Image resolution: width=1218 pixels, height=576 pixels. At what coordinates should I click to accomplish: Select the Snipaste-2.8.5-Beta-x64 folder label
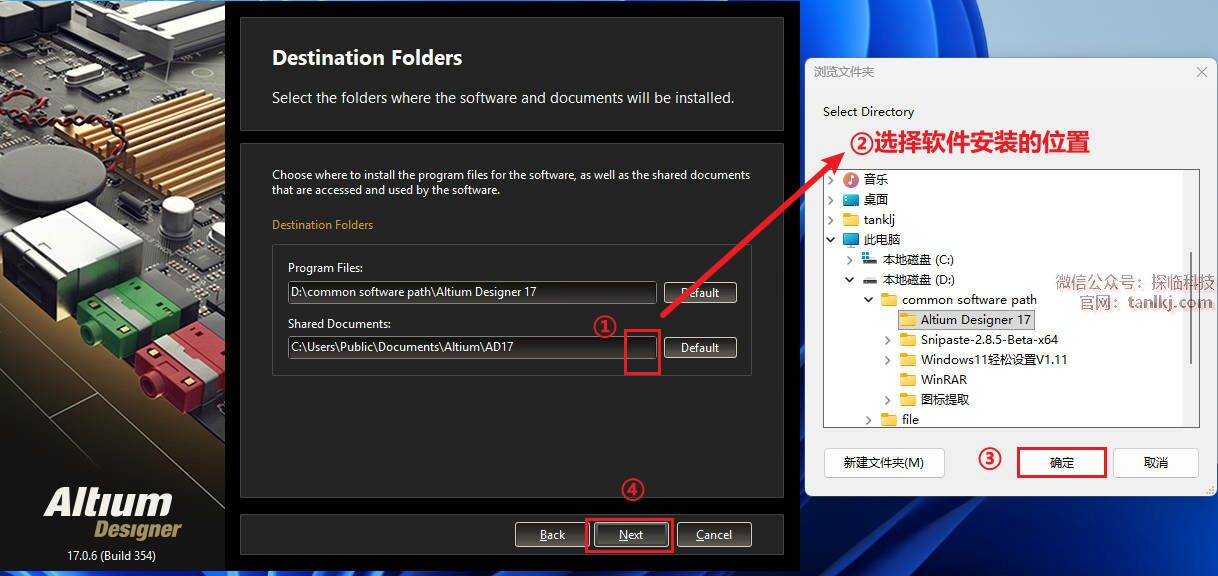pos(989,340)
